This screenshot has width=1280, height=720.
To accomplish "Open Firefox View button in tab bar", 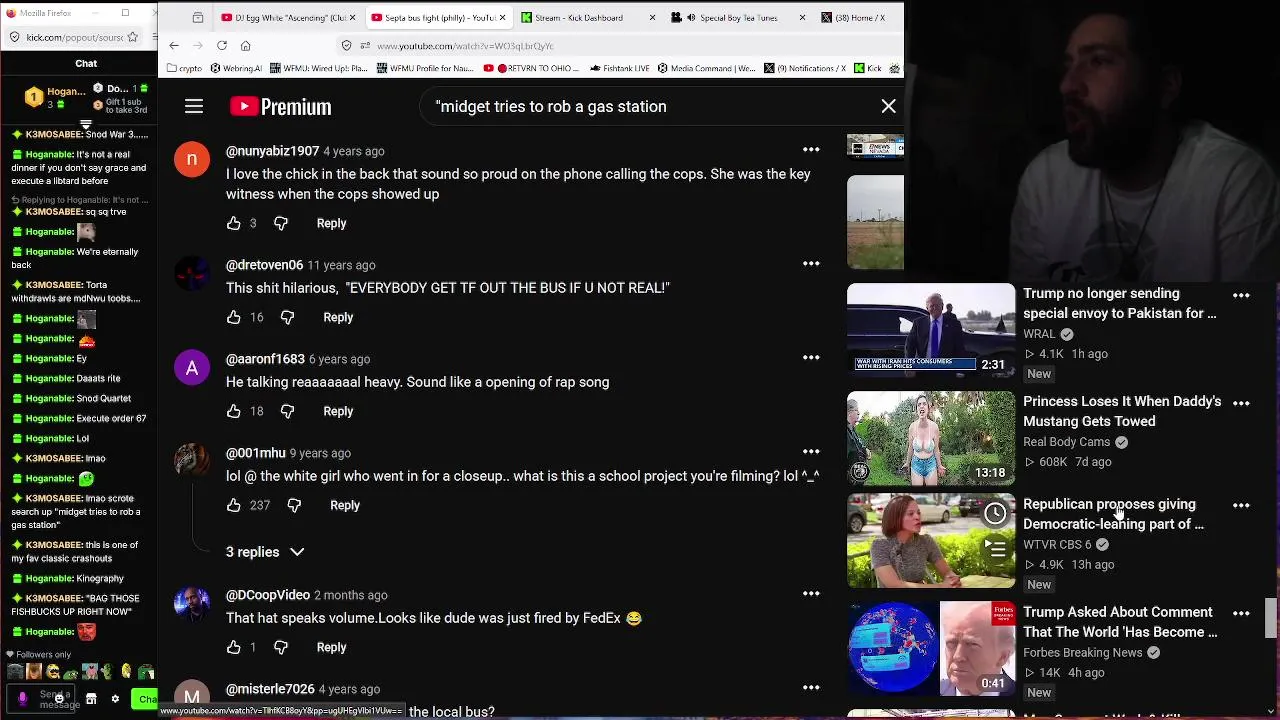I will pos(198,17).
